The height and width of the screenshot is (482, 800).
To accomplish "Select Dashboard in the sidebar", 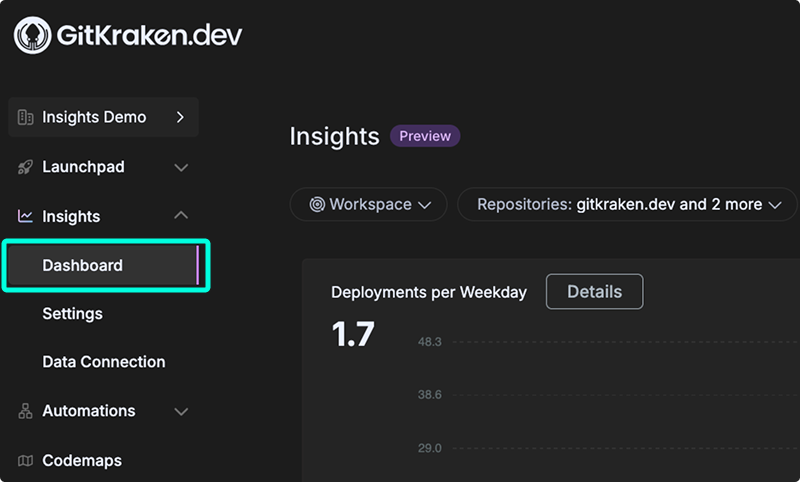I will pos(103,265).
